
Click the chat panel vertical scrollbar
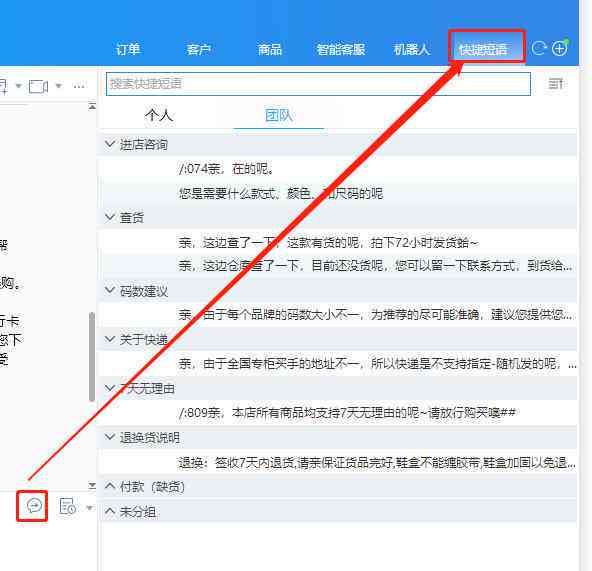(x=92, y=356)
